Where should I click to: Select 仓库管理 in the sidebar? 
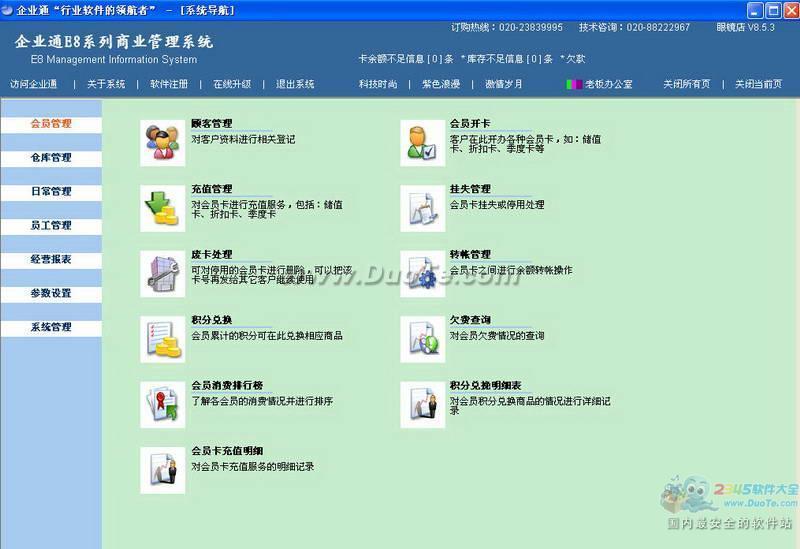pyautogui.click(x=51, y=158)
